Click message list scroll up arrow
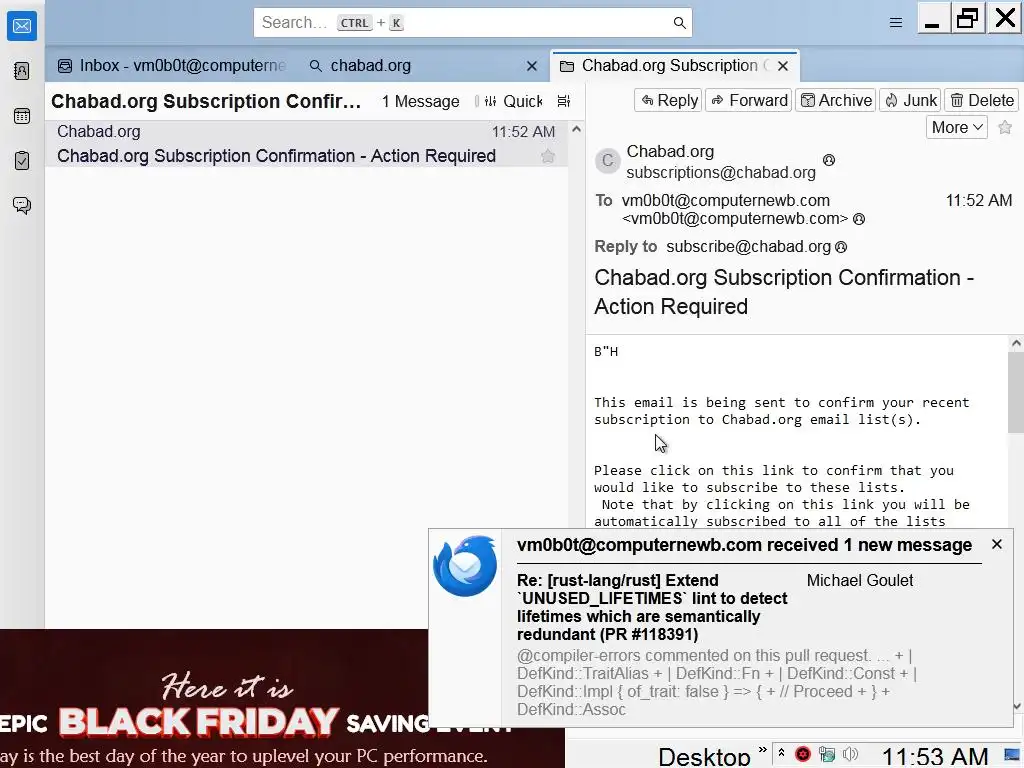Image resolution: width=1024 pixels, height=768 pixels. point(576,129)
